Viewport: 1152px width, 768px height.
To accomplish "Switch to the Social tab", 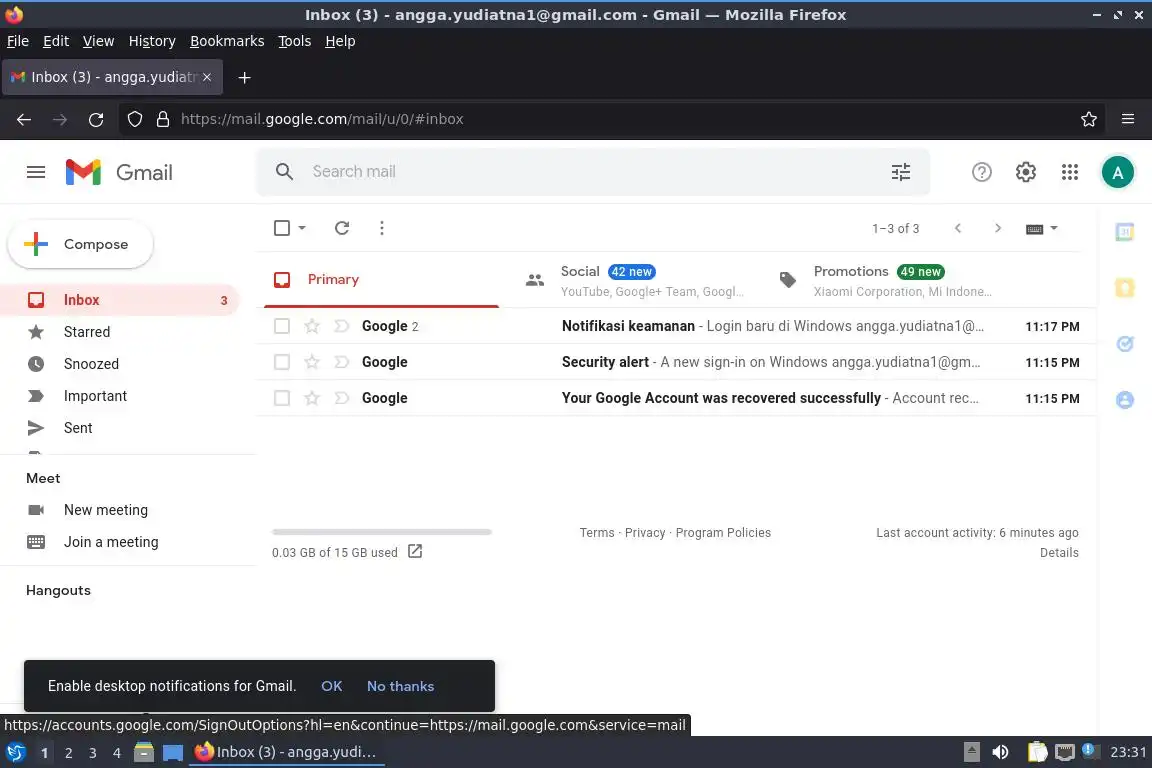I will pyautogui.click(x=635, y=280).
